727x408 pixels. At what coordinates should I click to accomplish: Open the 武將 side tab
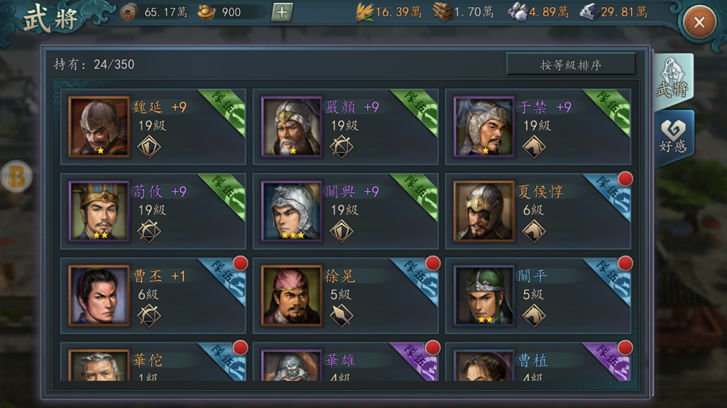click(x=673, y=80)
